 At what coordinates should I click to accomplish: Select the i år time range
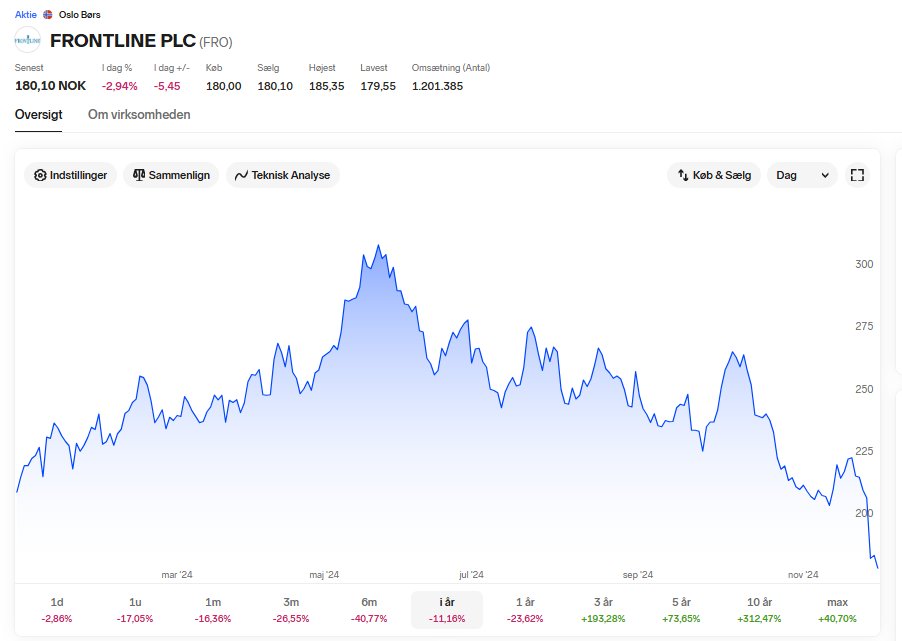click(x=447, y=610)
